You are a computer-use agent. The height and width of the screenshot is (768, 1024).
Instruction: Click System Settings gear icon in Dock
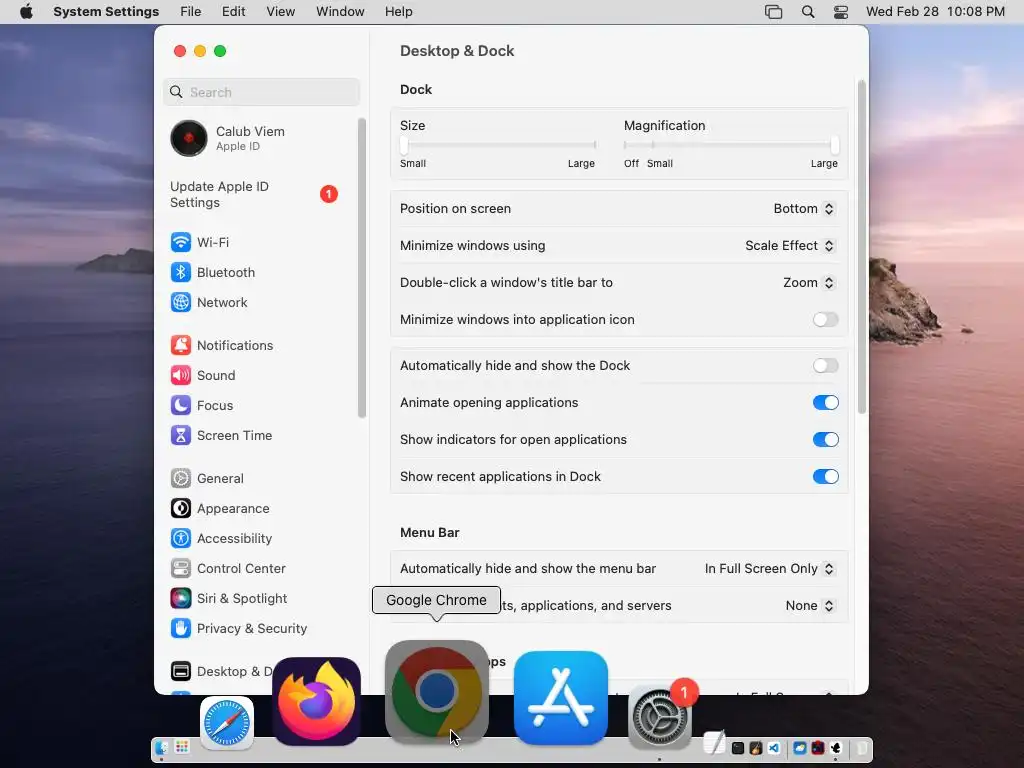click(x=659, y=718)
